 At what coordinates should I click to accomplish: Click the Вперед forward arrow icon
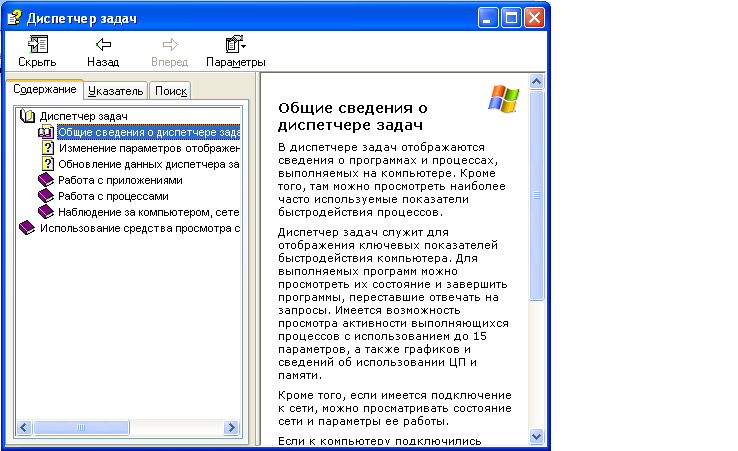coord(170,45)
